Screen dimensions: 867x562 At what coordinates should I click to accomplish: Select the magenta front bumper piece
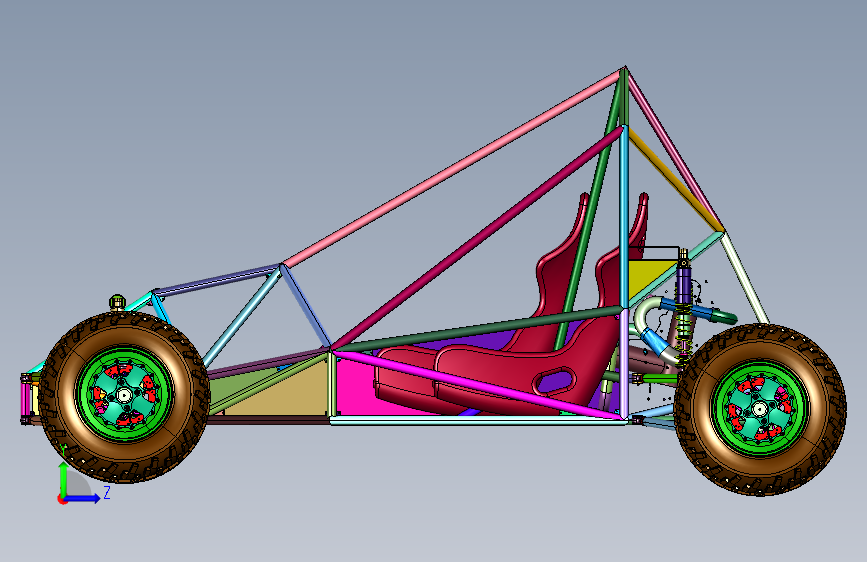click(26, 399)
